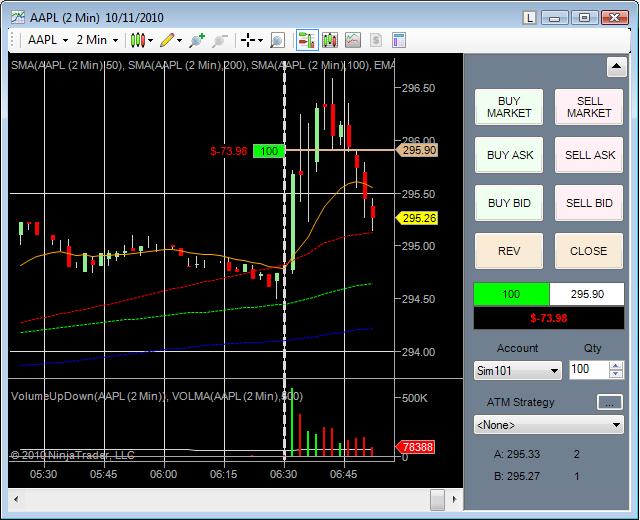The height and width of the screenshot is (520, 640).
Task: Click the 296.50 price axis label
Action: point(418,88)
